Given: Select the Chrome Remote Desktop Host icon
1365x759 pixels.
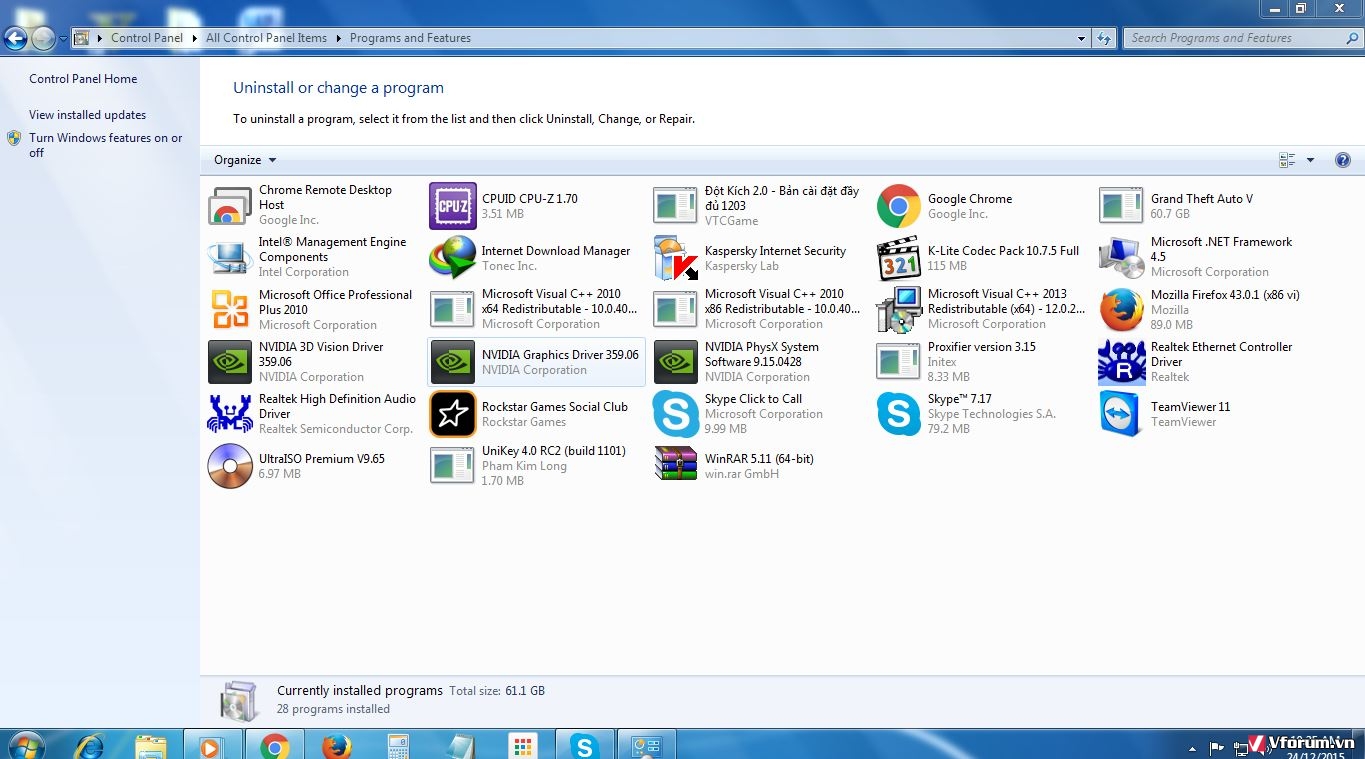Looking at the screenshot, I should (x=230, y=205).
